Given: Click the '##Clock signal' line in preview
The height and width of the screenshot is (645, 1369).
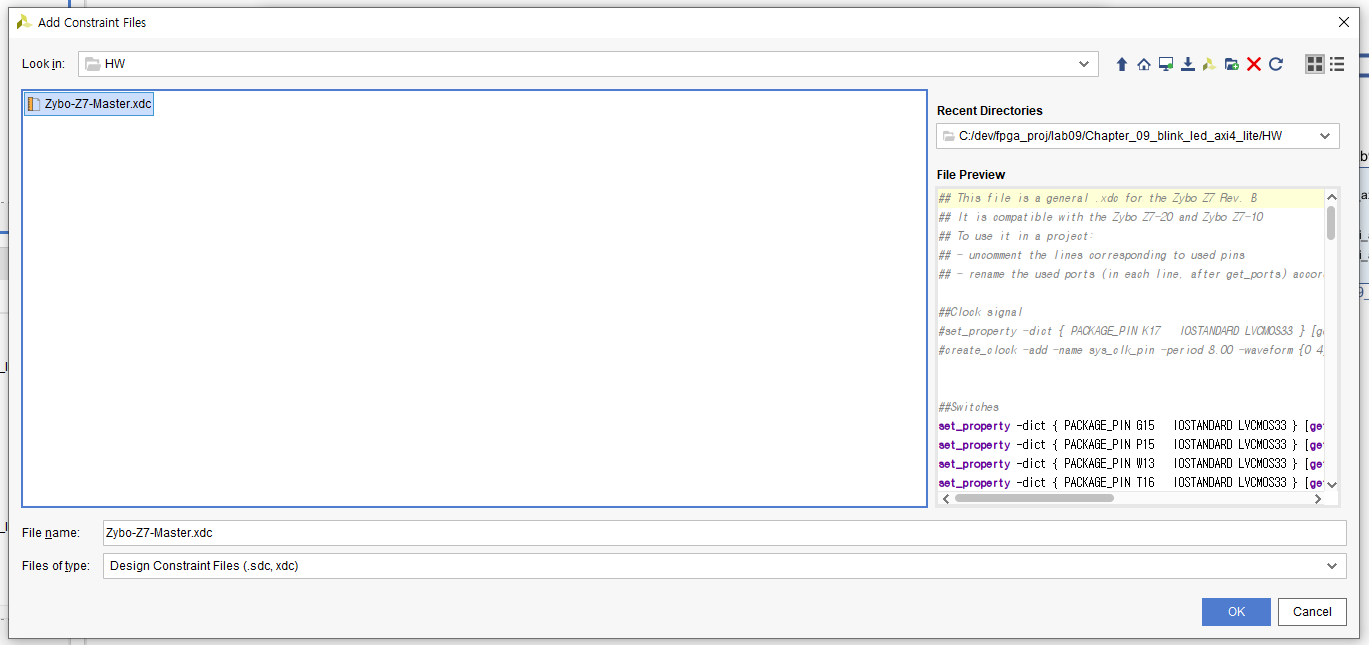Looking at the screenshot, I should point(981,312).
